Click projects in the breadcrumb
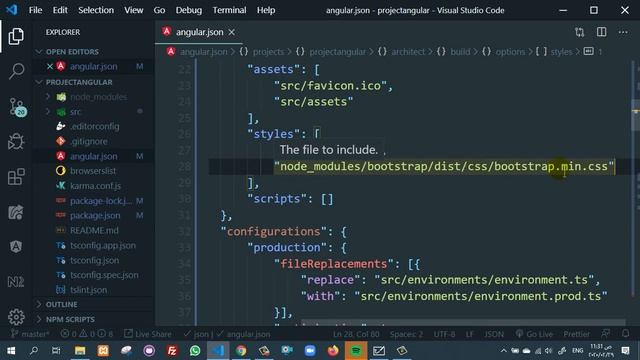The width and height of the screenshot is (640, 360). pos(268,52)
